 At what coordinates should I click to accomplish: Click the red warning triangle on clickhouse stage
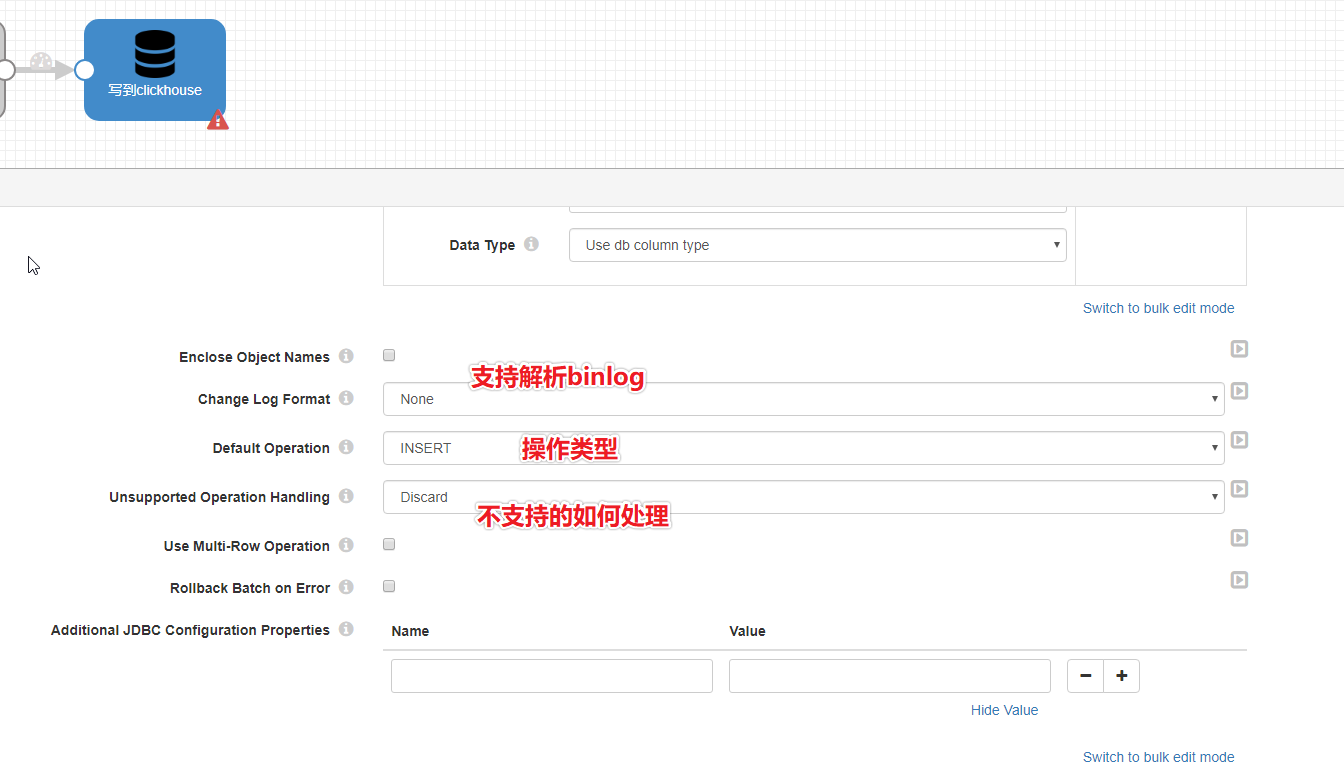pos(218,121)
